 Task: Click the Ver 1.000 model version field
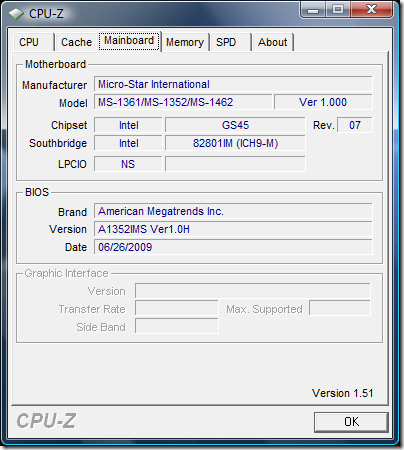click(x=323, y=102)
